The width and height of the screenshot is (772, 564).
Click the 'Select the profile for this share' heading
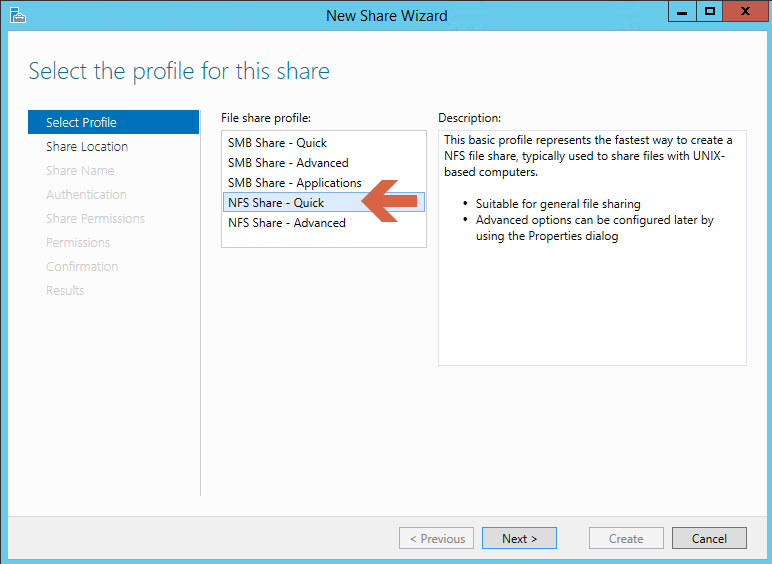pos(179,71)
